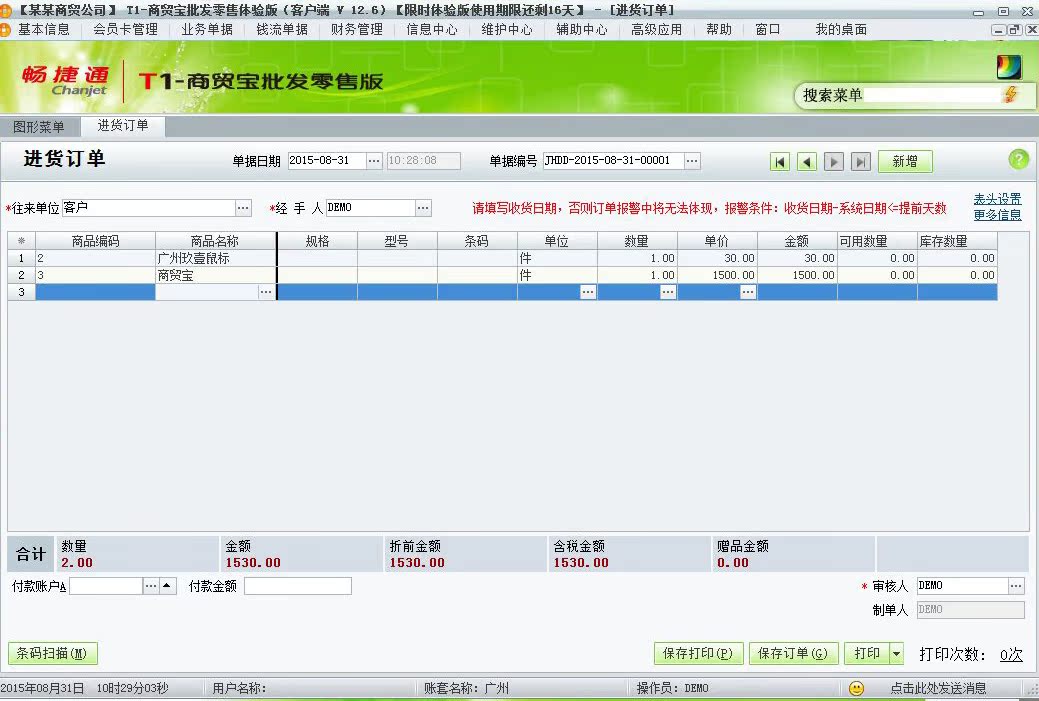The image size is (1039, 701).
Task: Open 商品名称 lookup ellipsis in row 3
Action: coord(266,292)
